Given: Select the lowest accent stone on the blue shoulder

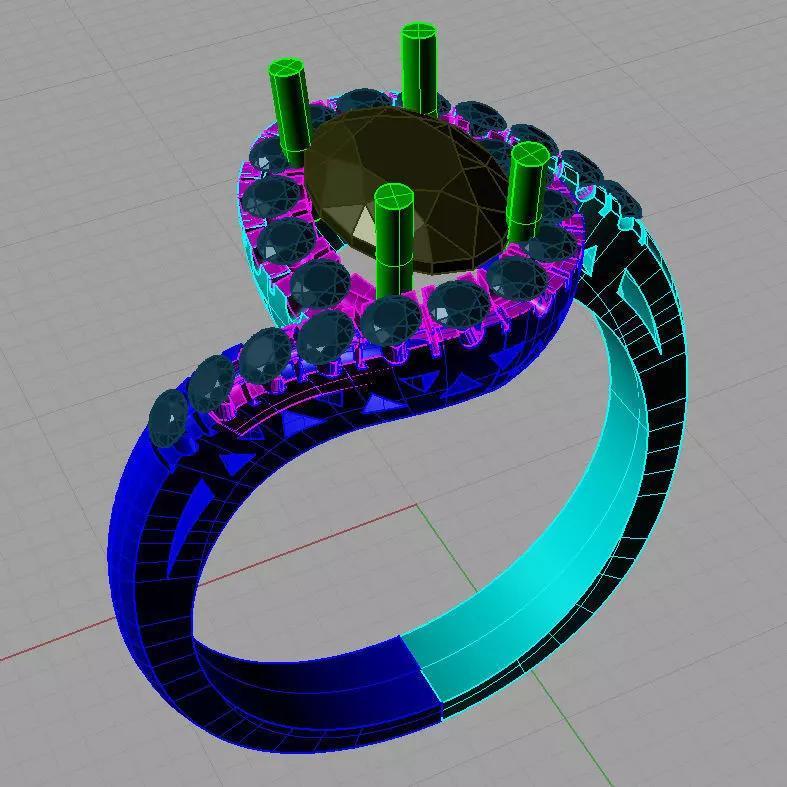Looking at the screenshot, I should click(169, 419).
